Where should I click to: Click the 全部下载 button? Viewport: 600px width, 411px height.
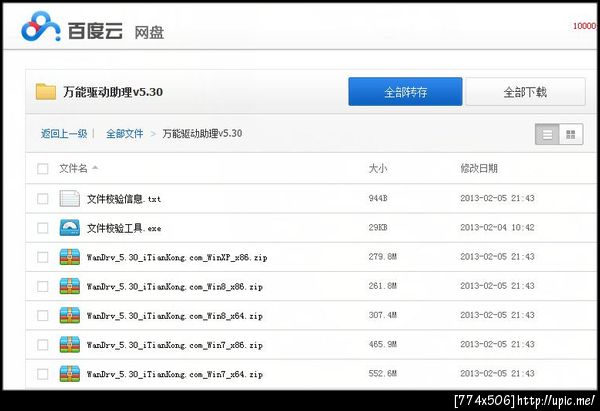(x=525, y=92)
